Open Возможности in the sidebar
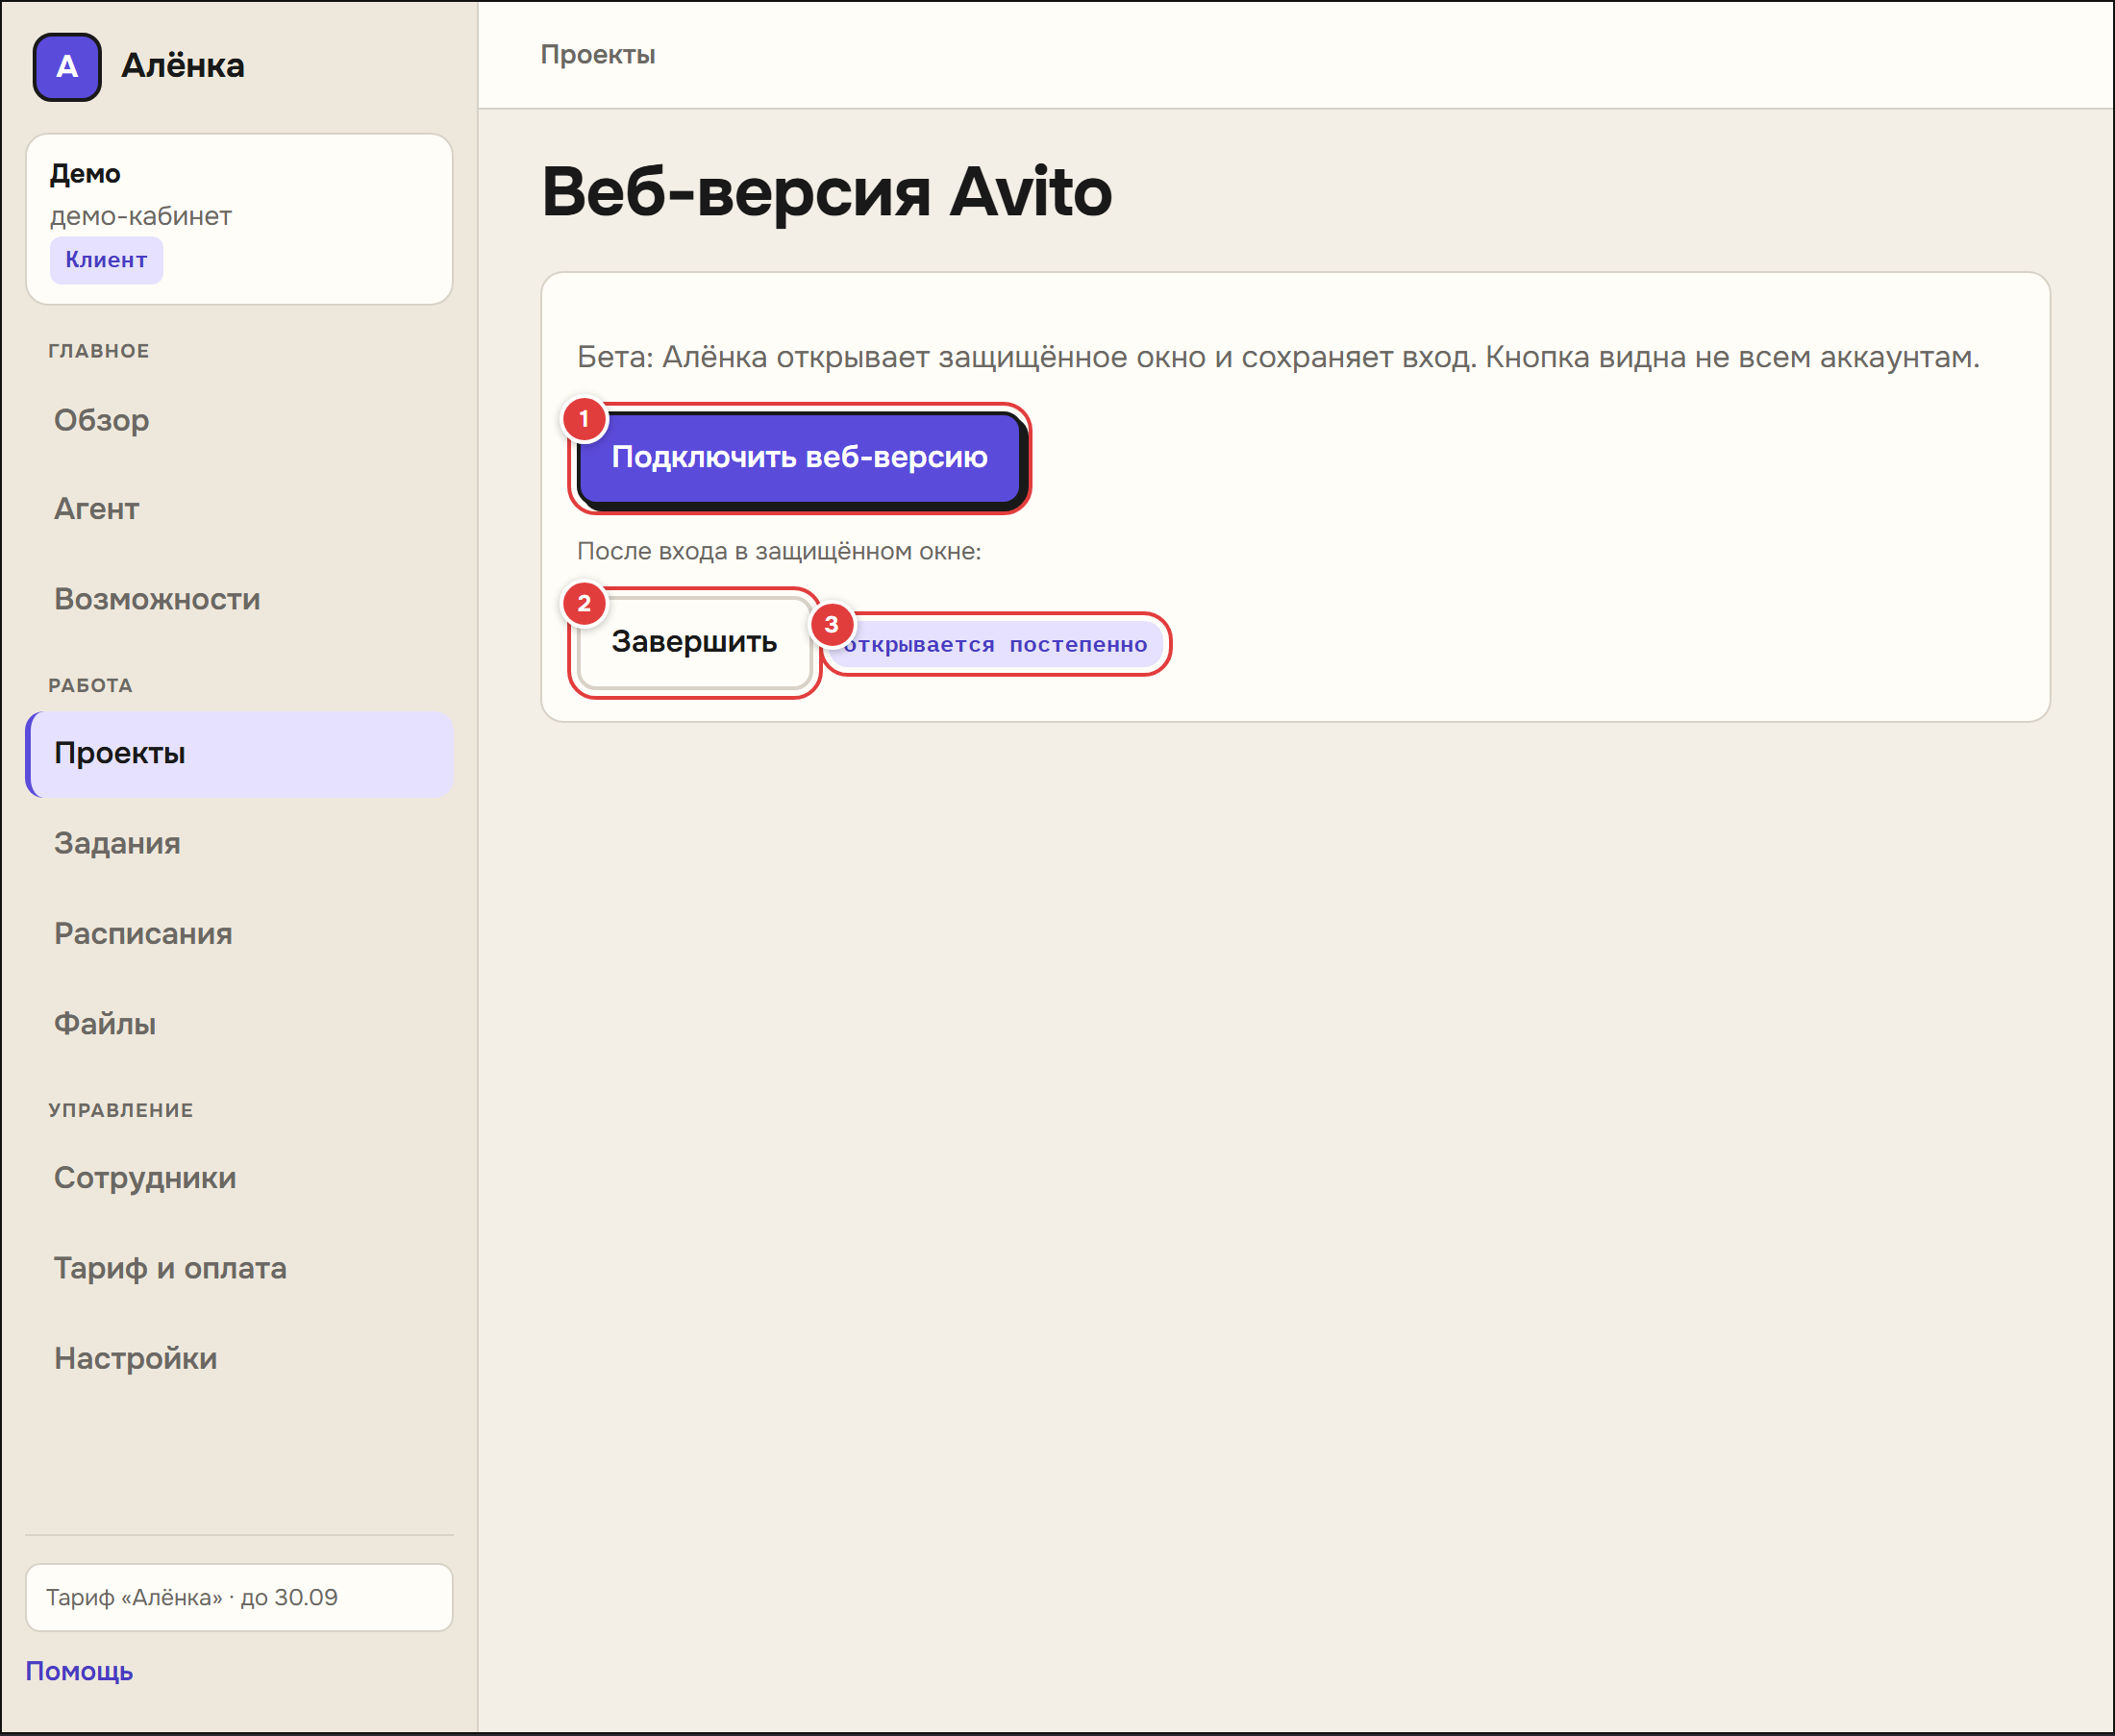This screenshot has height=1736, width=2115. click(239, 599)
